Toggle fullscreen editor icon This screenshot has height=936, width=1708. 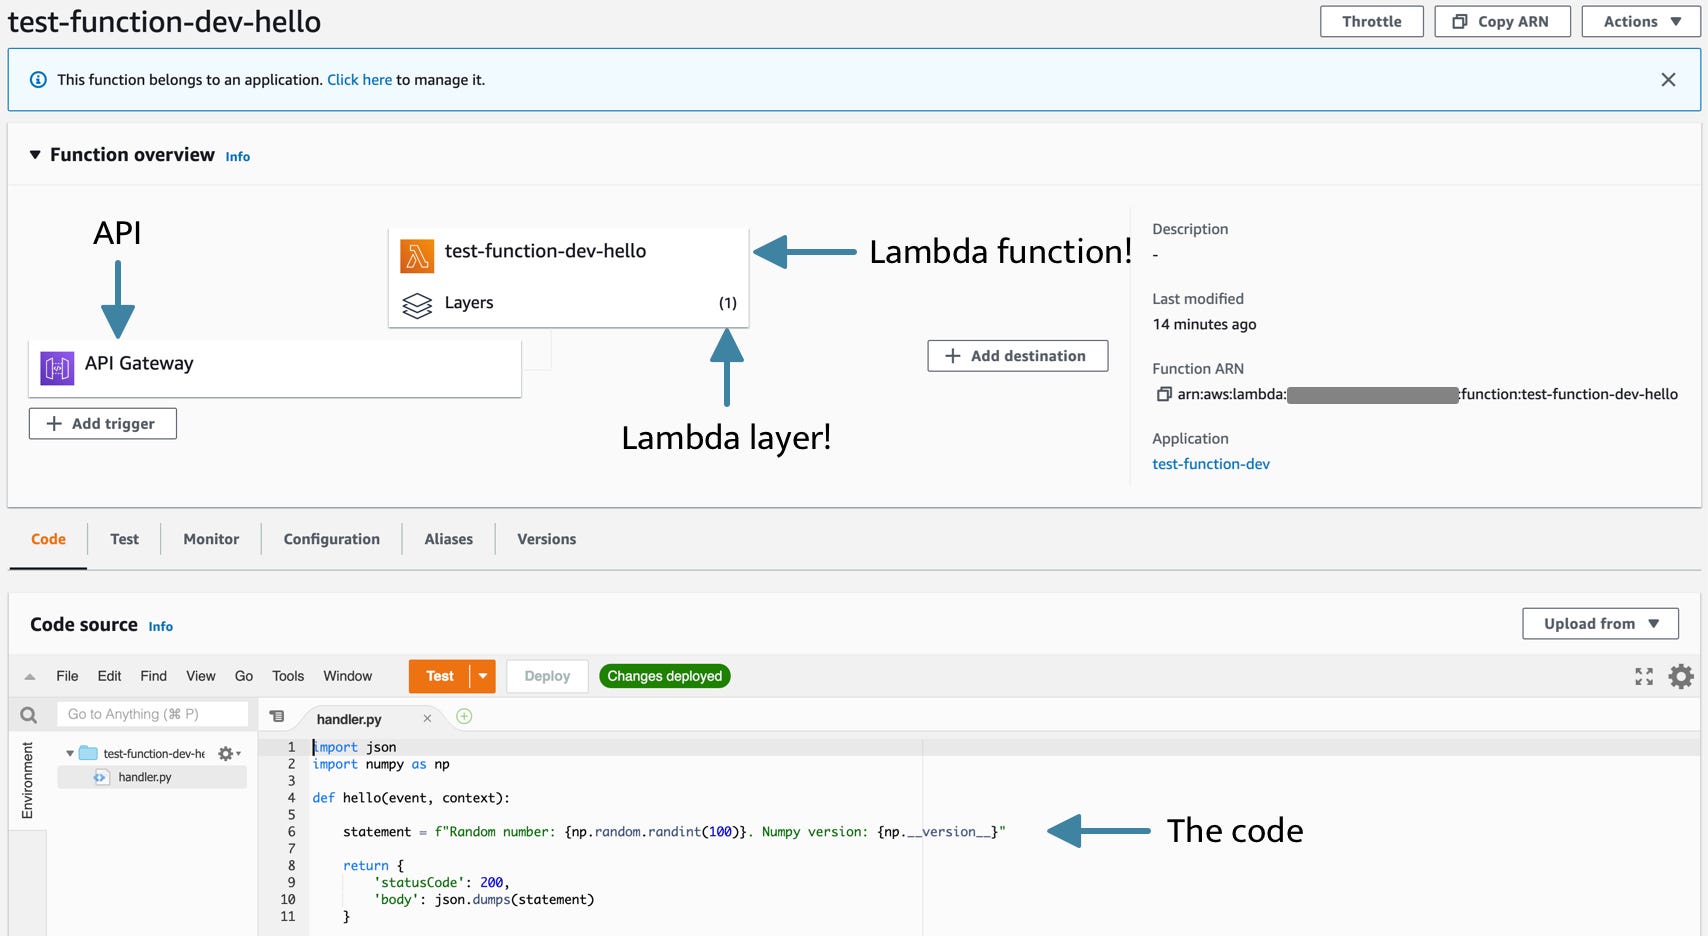pos(1644,677)
